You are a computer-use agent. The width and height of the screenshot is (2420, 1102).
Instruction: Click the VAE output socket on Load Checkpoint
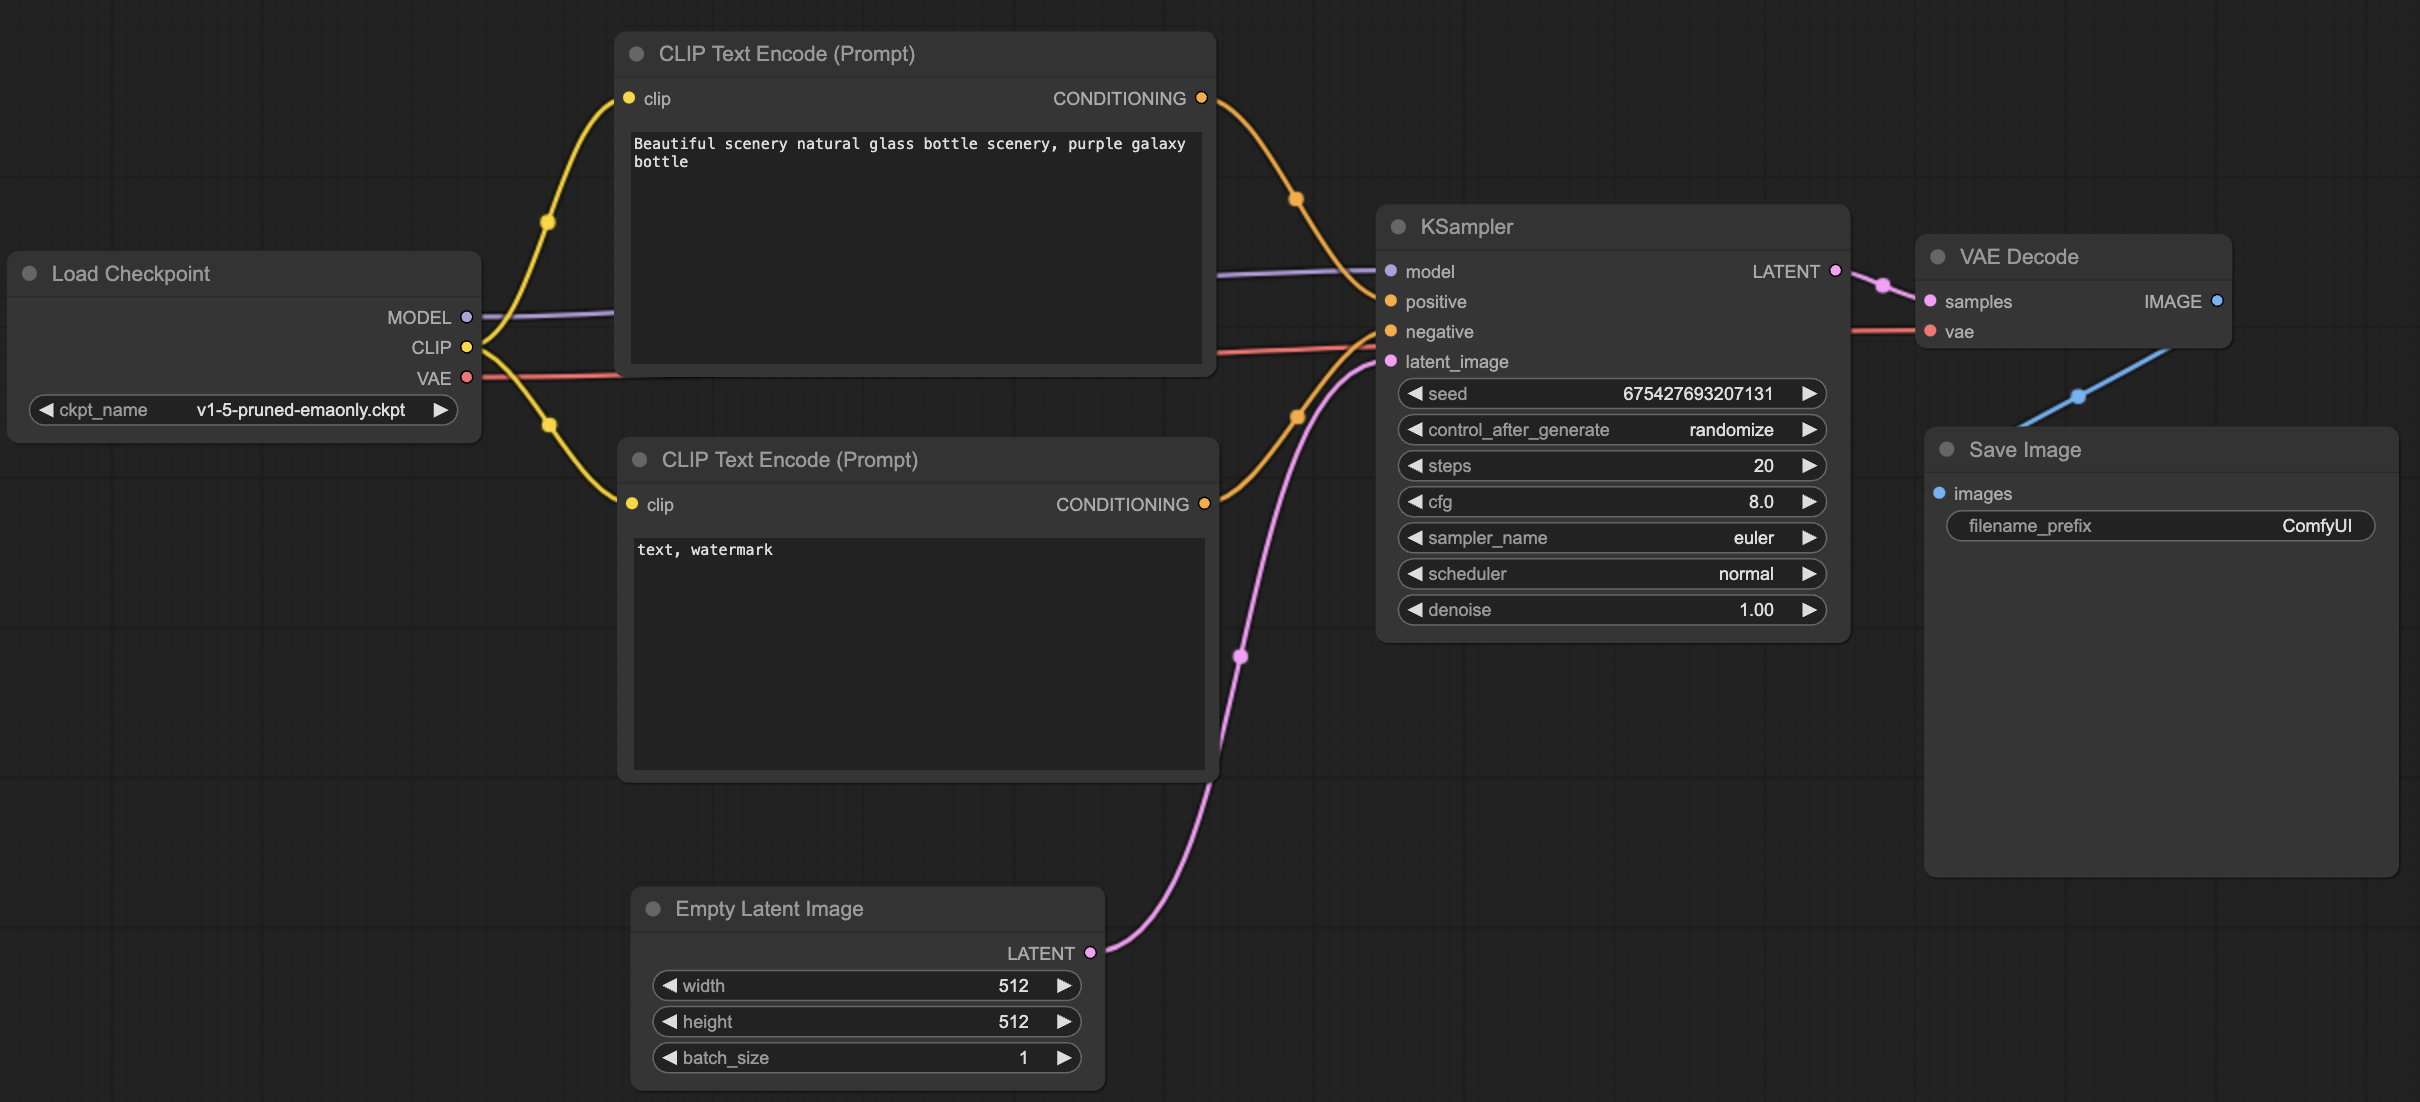466,378
